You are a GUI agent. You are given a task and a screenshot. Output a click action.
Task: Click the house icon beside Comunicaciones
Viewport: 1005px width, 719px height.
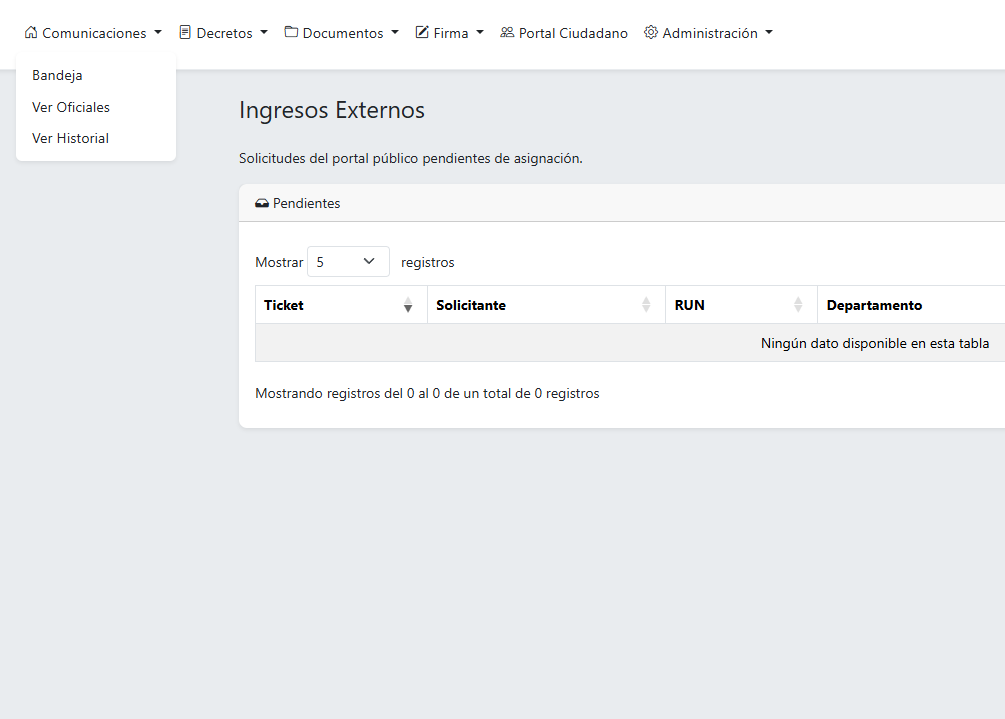click(x=31, y=33)
